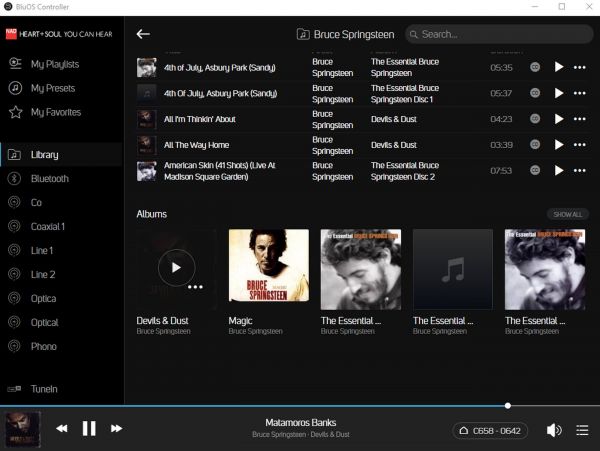Open more options for American Skin track
Image resolution: width=600 pixels, height=451 pixels.
click(x=579, y=170)
